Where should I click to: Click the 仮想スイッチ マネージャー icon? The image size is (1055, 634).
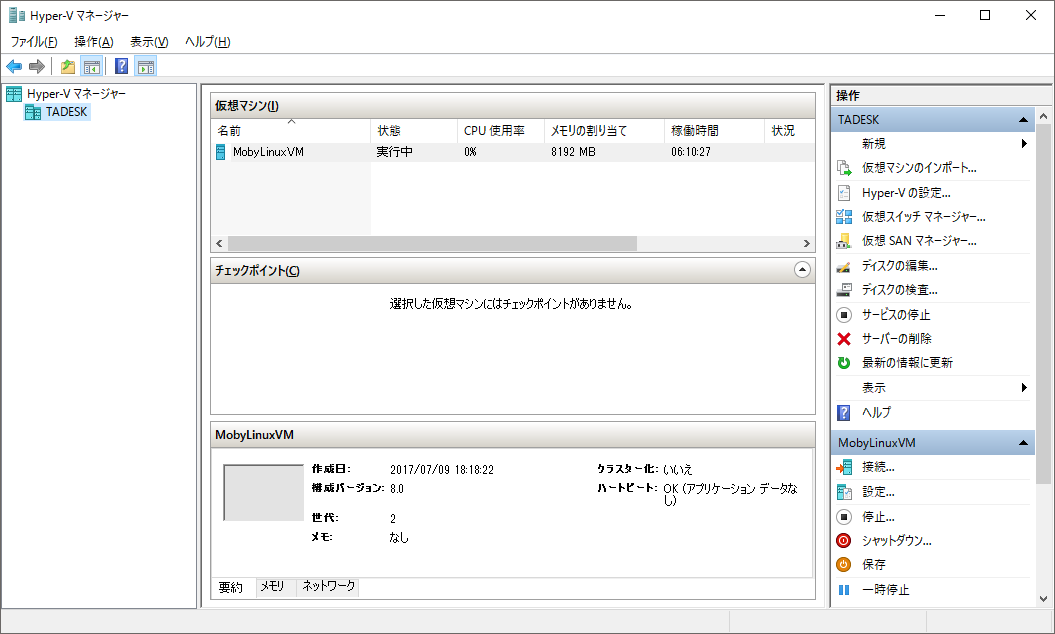844,217
